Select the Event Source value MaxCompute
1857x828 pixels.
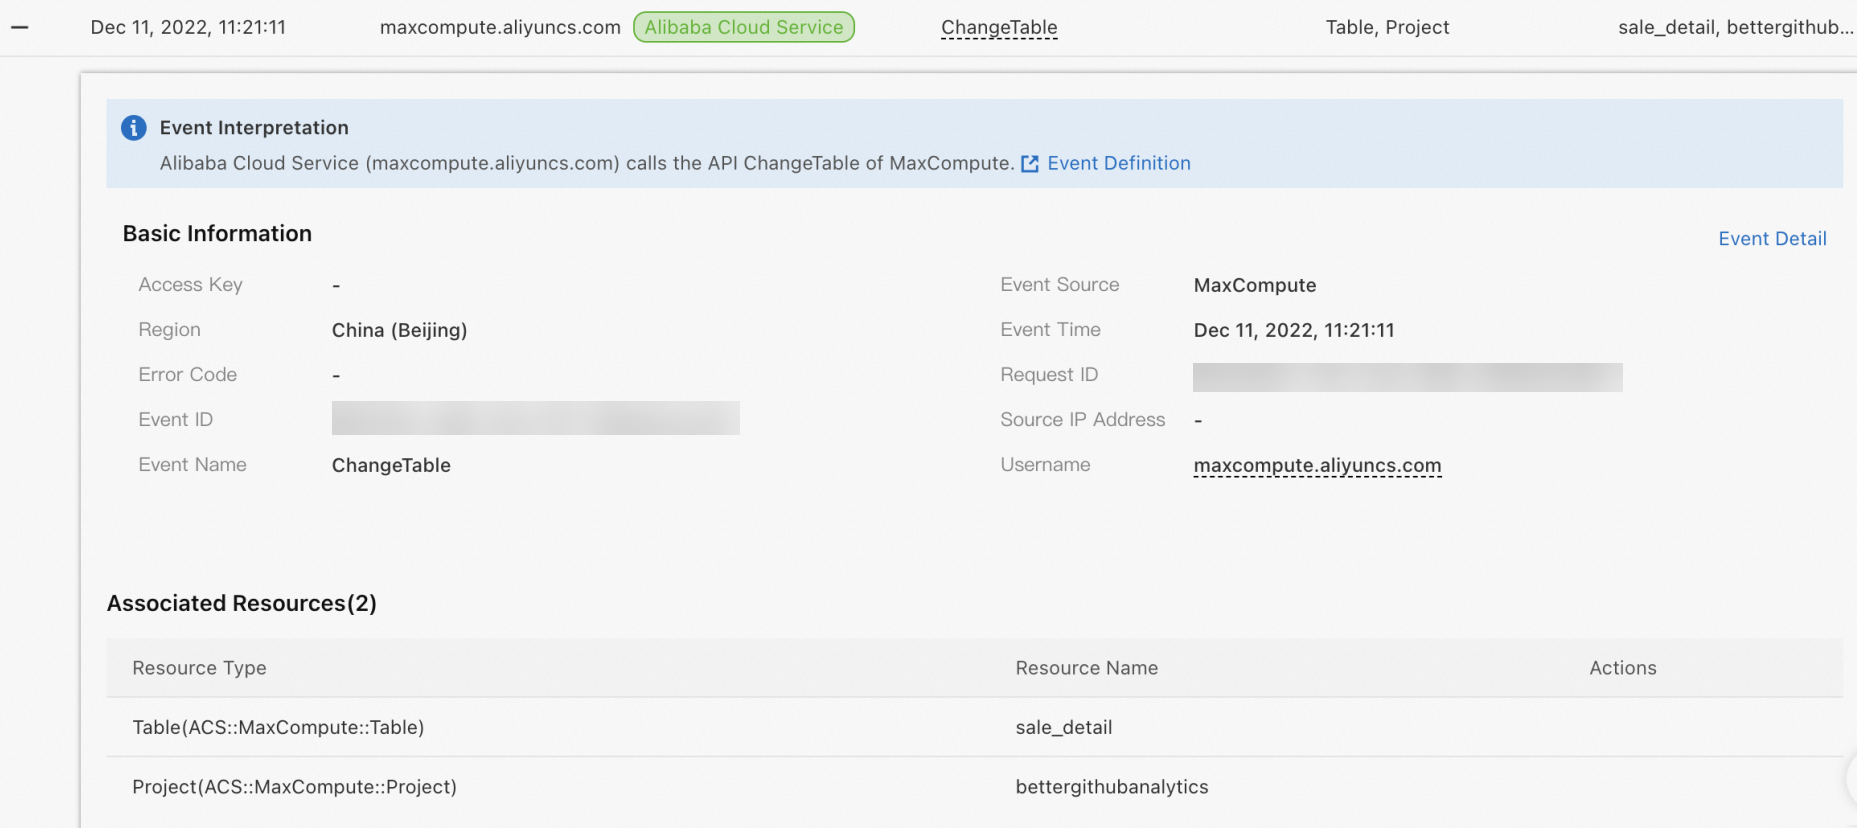(x=1255, y=285)
